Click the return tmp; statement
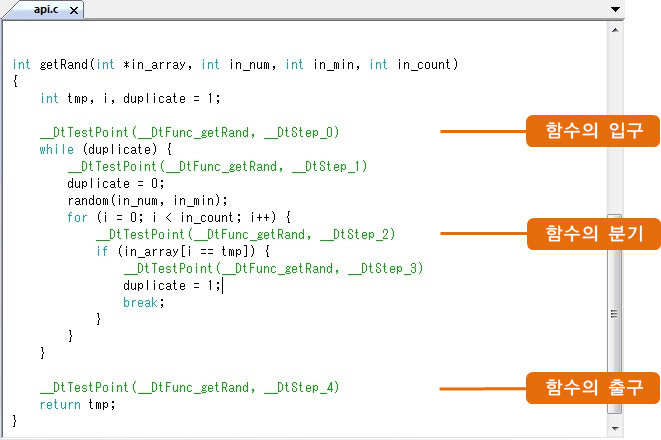 pyautogui.click(x=78, y=405)
